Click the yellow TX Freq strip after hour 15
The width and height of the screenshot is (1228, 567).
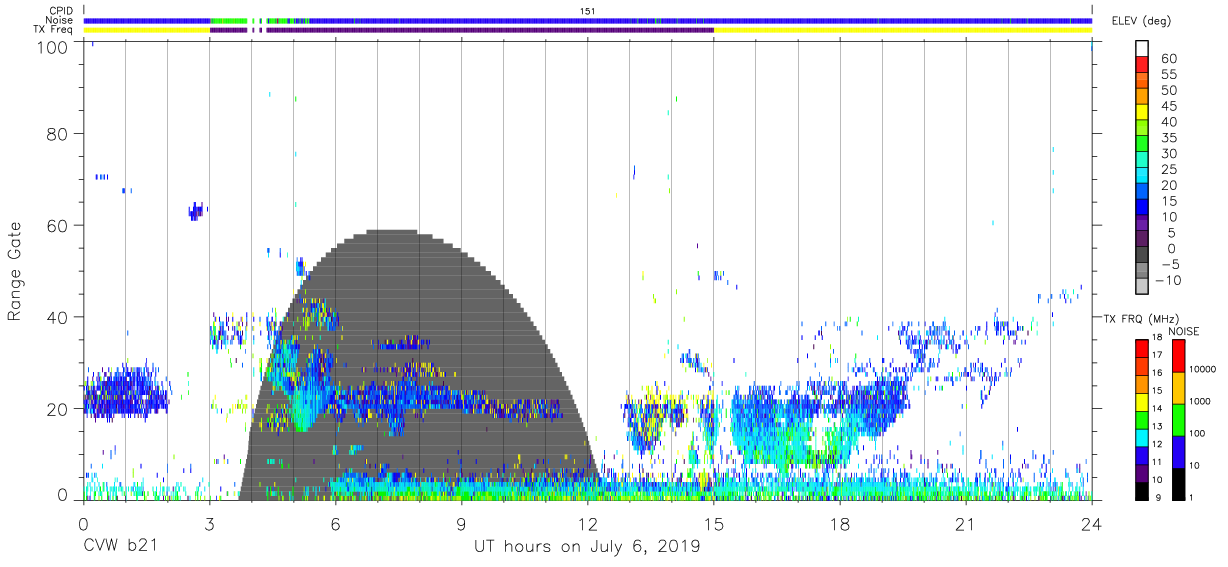pos(903,30)
